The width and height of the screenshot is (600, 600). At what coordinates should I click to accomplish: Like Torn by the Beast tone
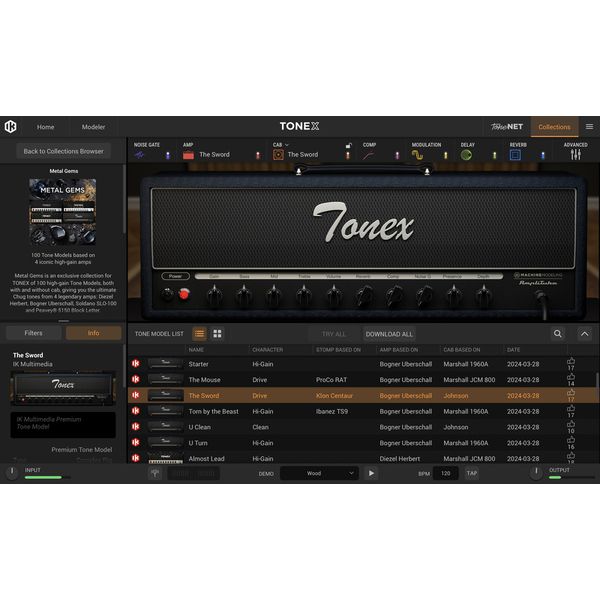pyautogui.click(x=571, y=408)
